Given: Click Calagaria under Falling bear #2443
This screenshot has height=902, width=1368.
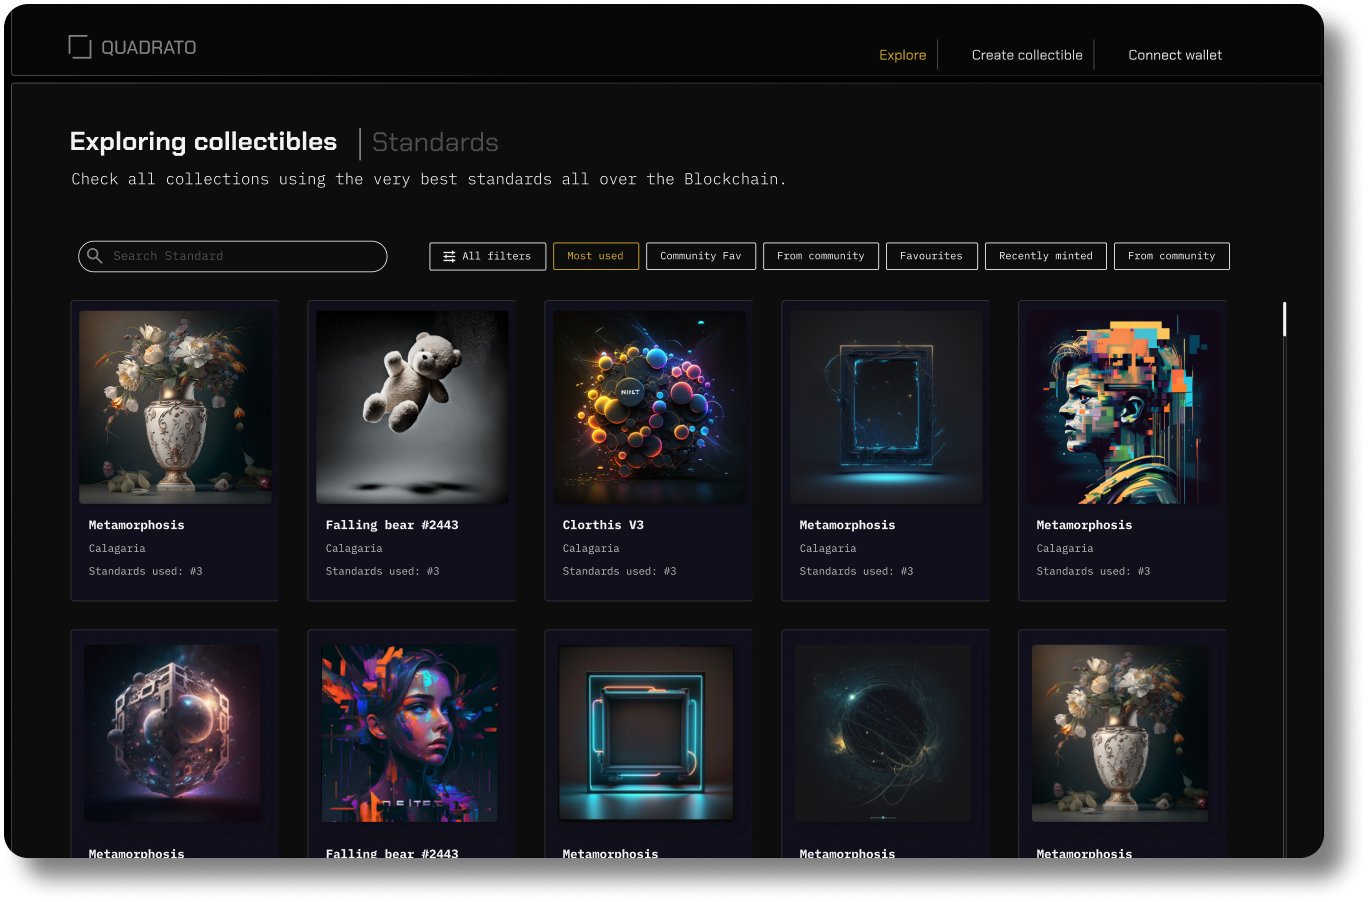Looking at the screenshot, I should (354, 549).
